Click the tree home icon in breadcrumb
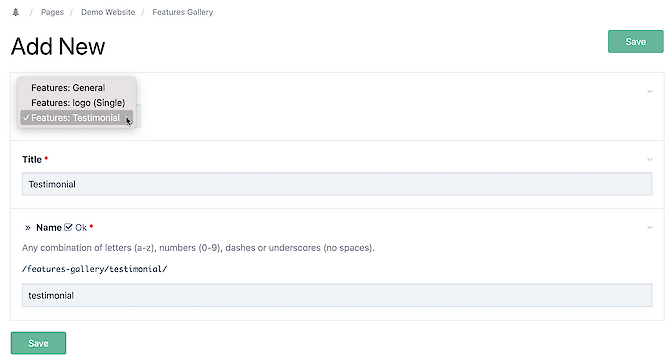671x363 pixels. pos(16,12)
